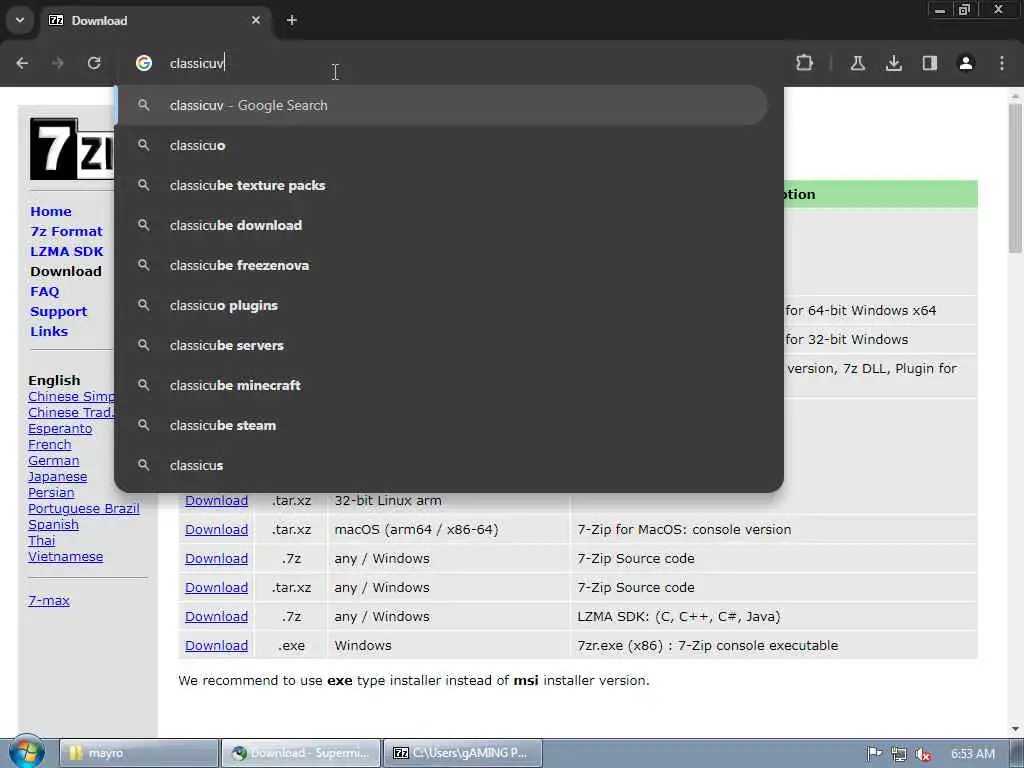Close the Download tab
Viewport: 1024px width, 768px height.
[x=256, y=20]
